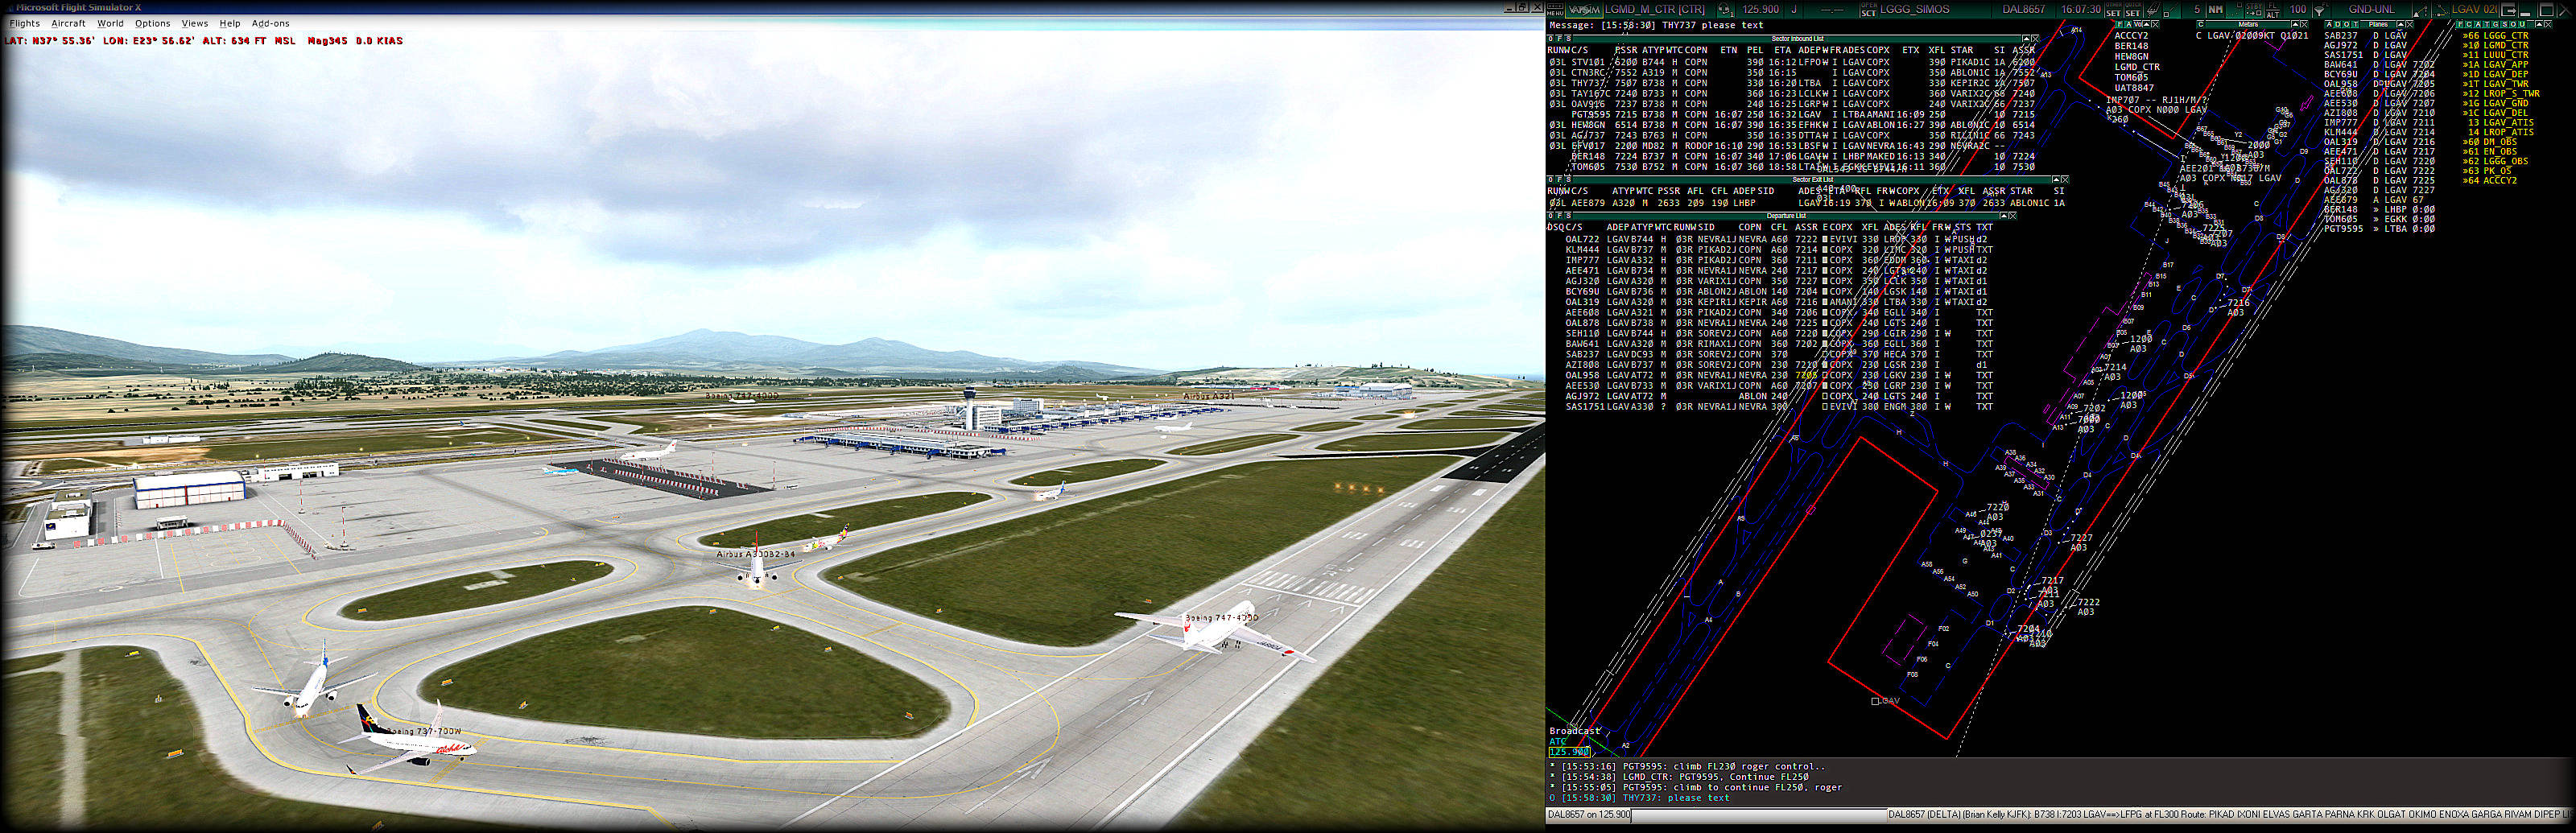Toggle T filter in Planes panel
This screenshot has height=833, width=2576.
tap(2356, 24)
